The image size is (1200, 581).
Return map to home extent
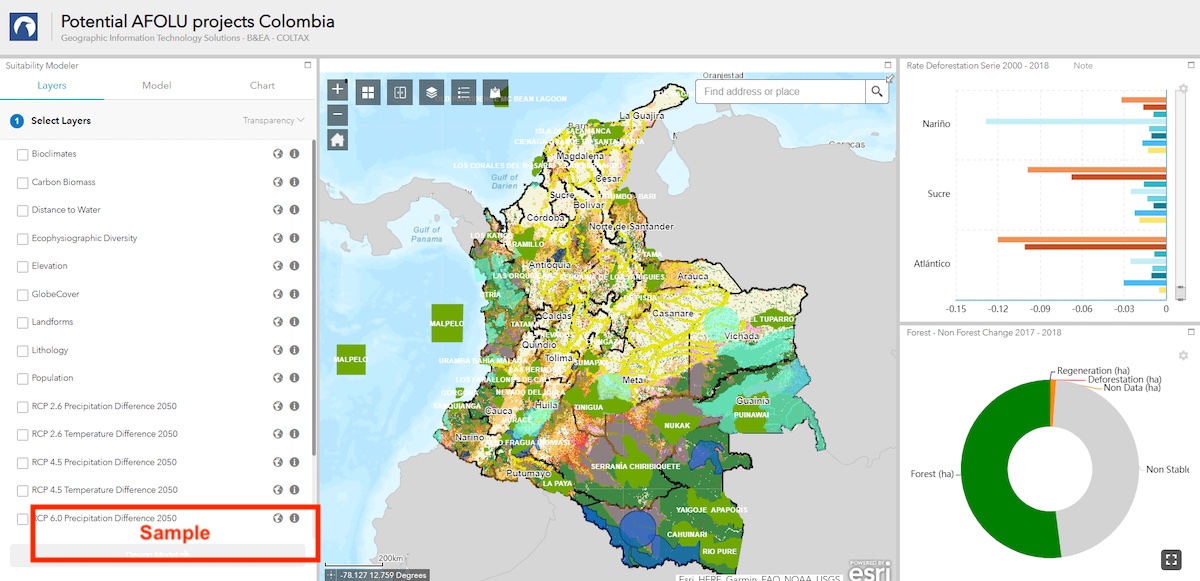338,140
